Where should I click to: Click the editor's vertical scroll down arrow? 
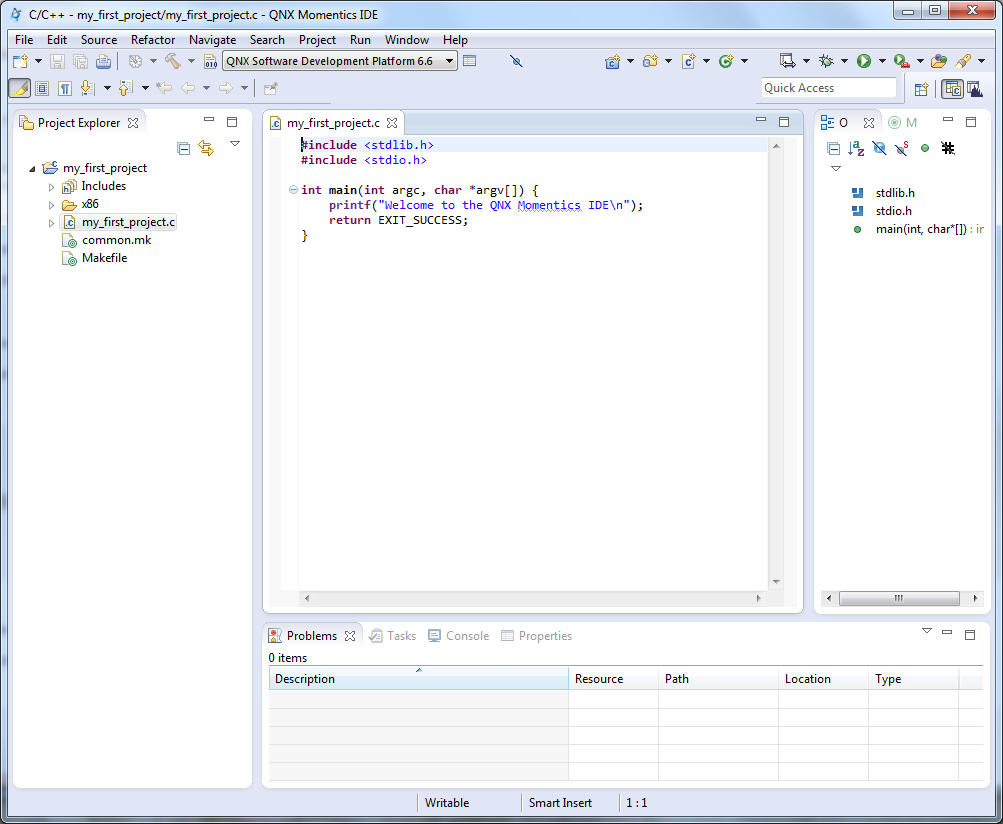point(776,582)
